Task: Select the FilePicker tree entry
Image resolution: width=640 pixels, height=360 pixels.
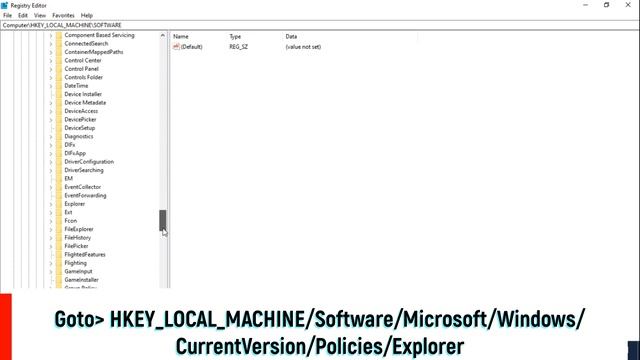Action: coord(76,246)
